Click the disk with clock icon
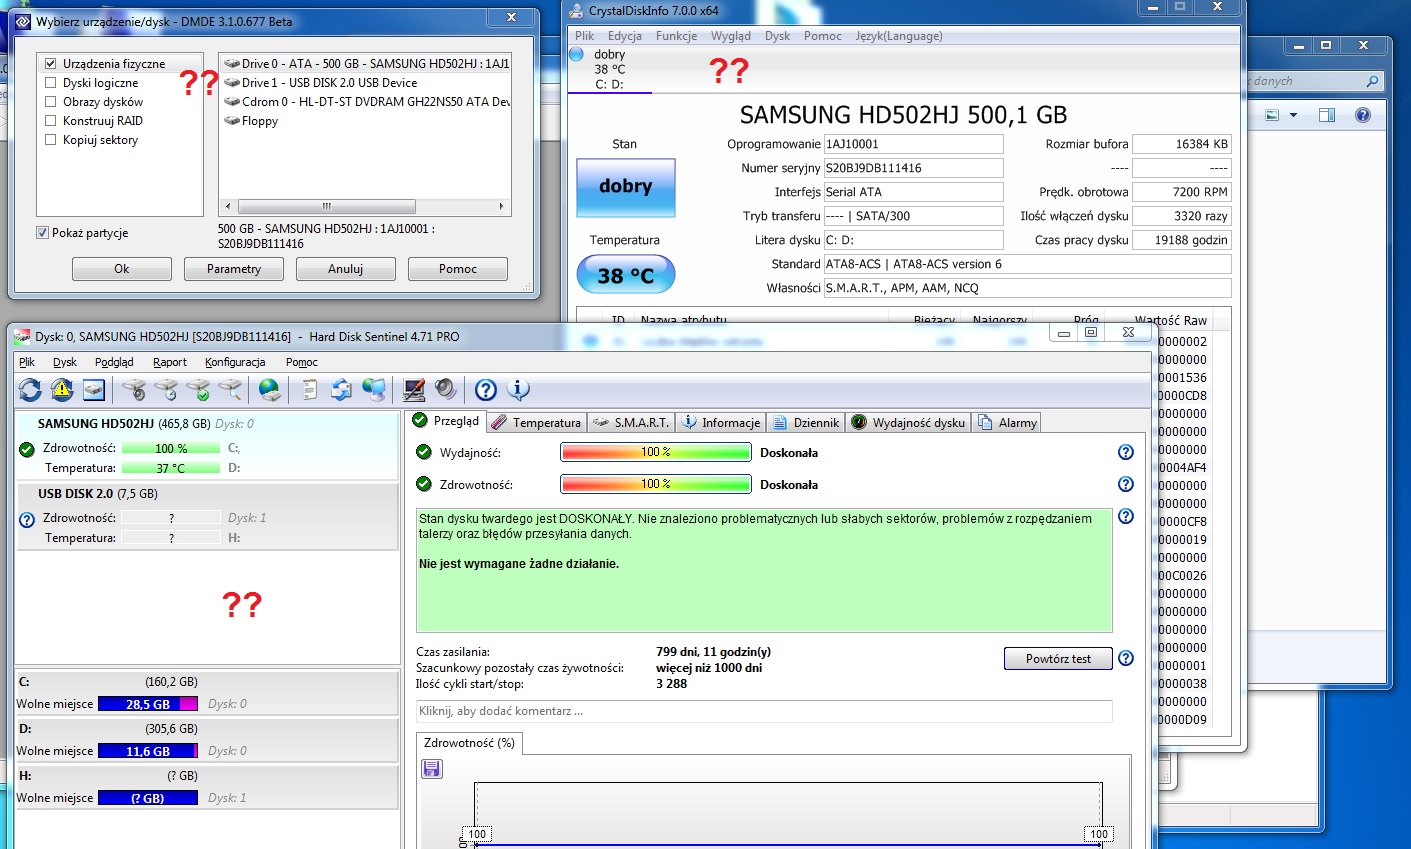 click(x=166, y=390)
